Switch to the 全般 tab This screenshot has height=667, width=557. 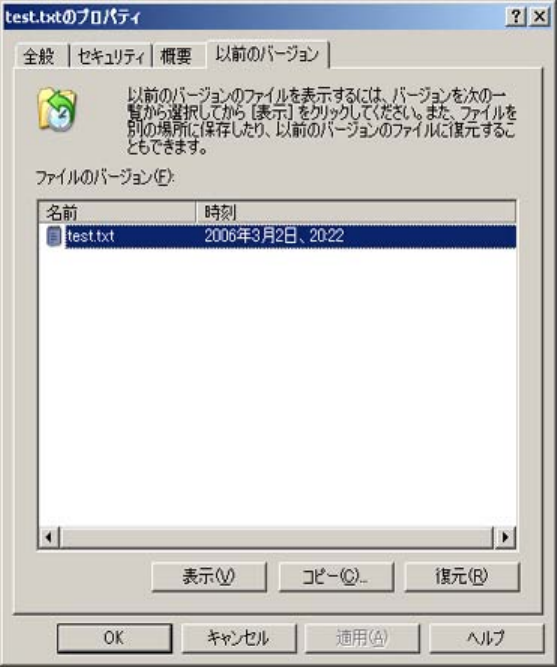click(39, 56)
